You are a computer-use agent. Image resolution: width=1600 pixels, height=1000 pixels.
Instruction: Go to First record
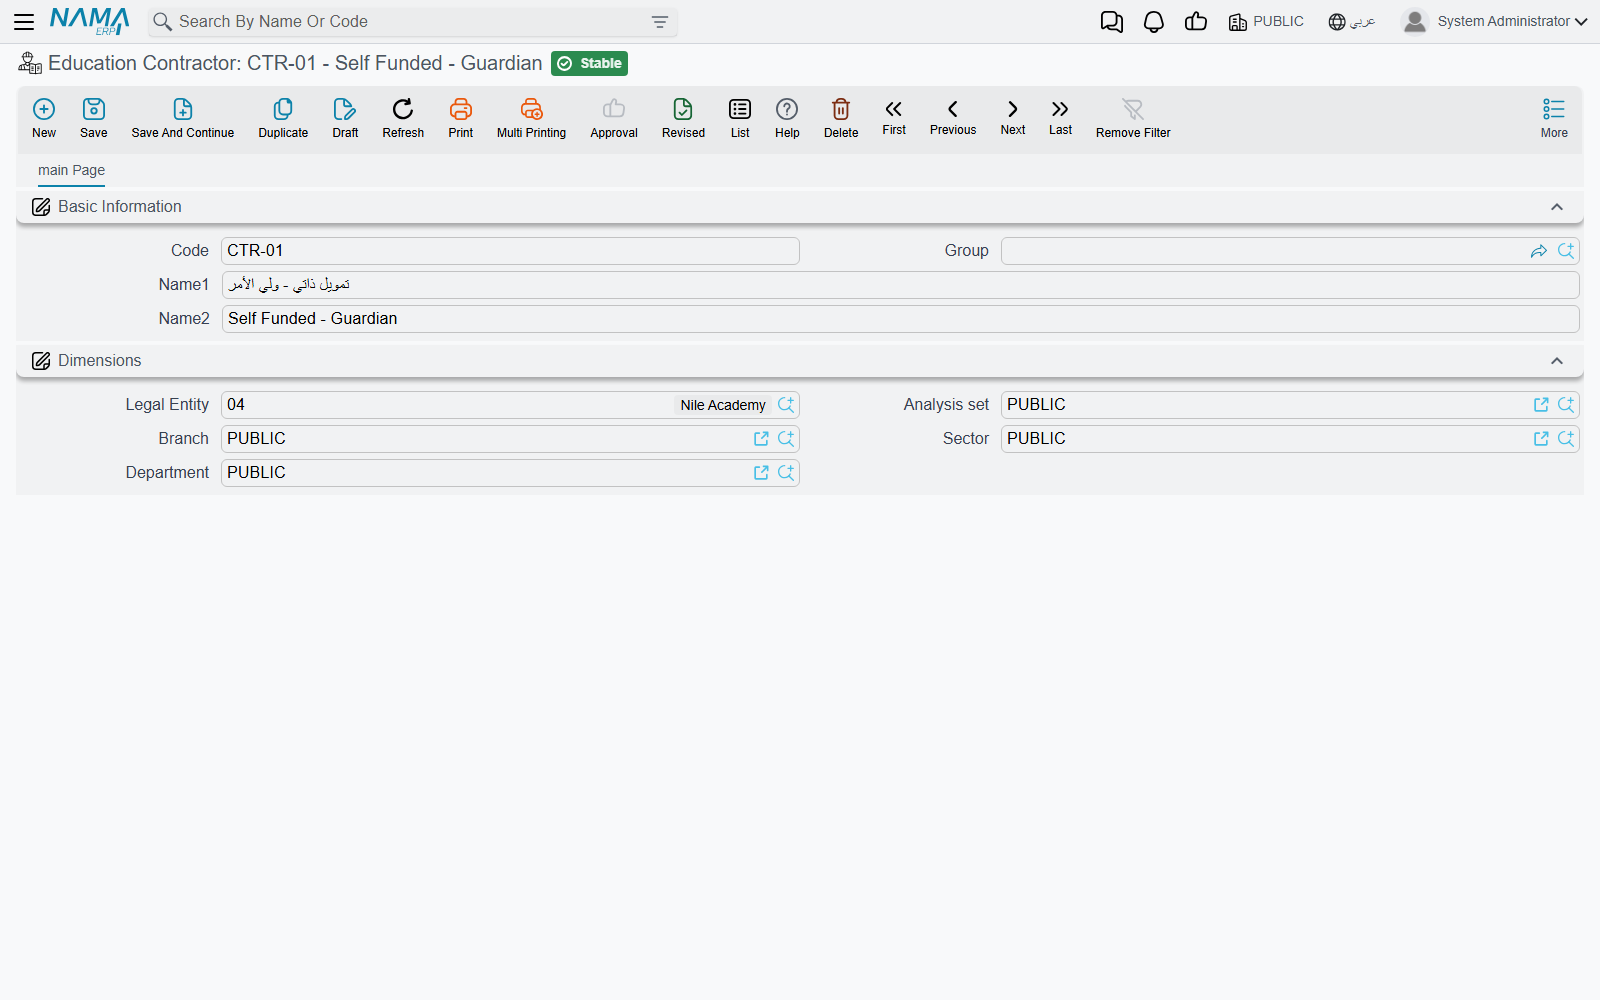[894, 117]
